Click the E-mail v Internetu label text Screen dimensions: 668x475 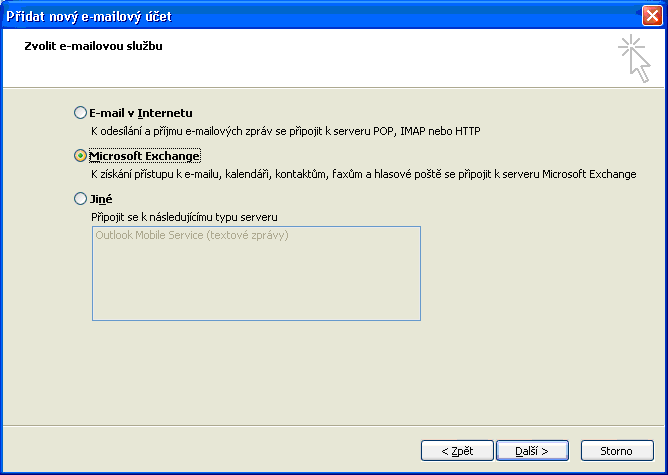tap(141, 113)
